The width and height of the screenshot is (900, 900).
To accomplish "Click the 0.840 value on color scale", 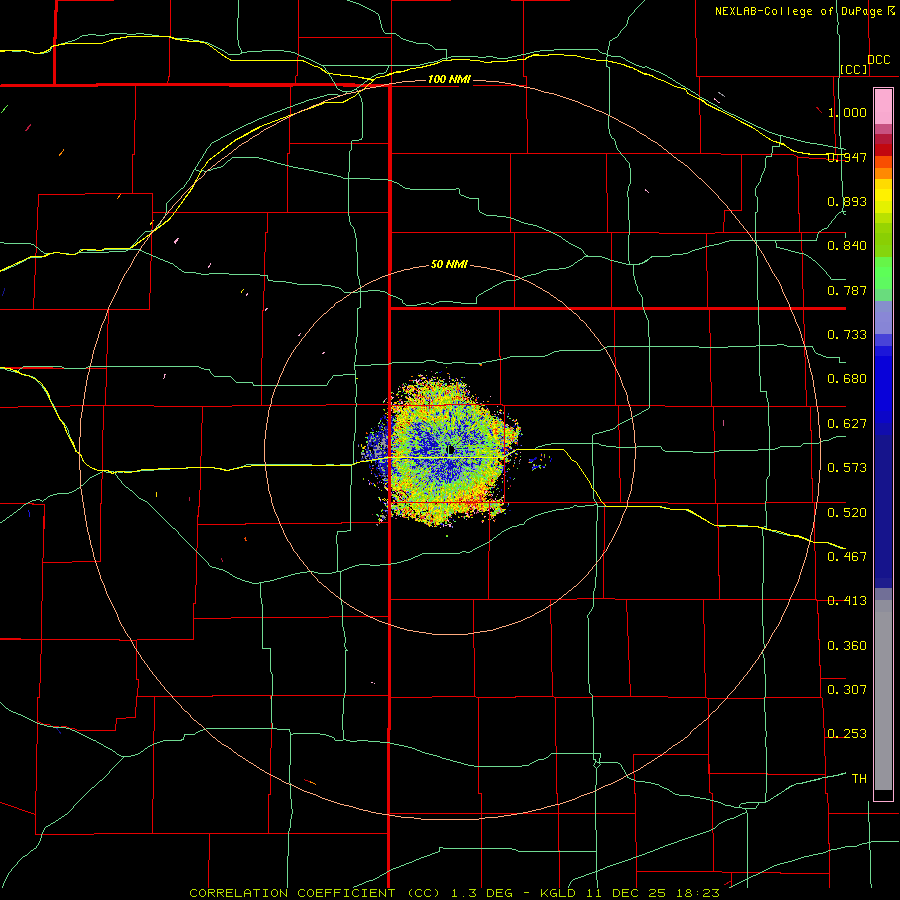I will point(847,246).
